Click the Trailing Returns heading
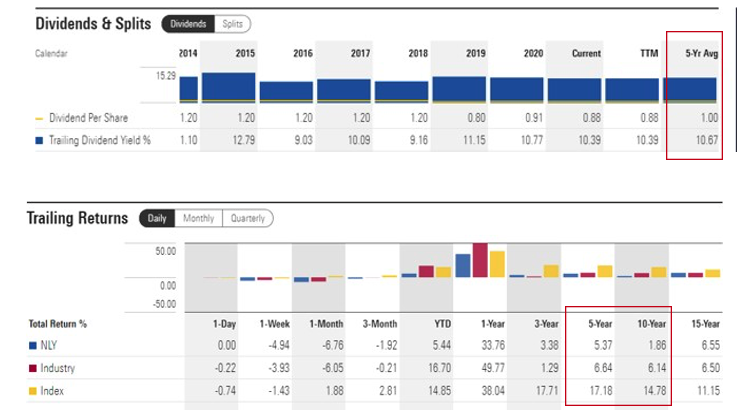 point(78,218)
